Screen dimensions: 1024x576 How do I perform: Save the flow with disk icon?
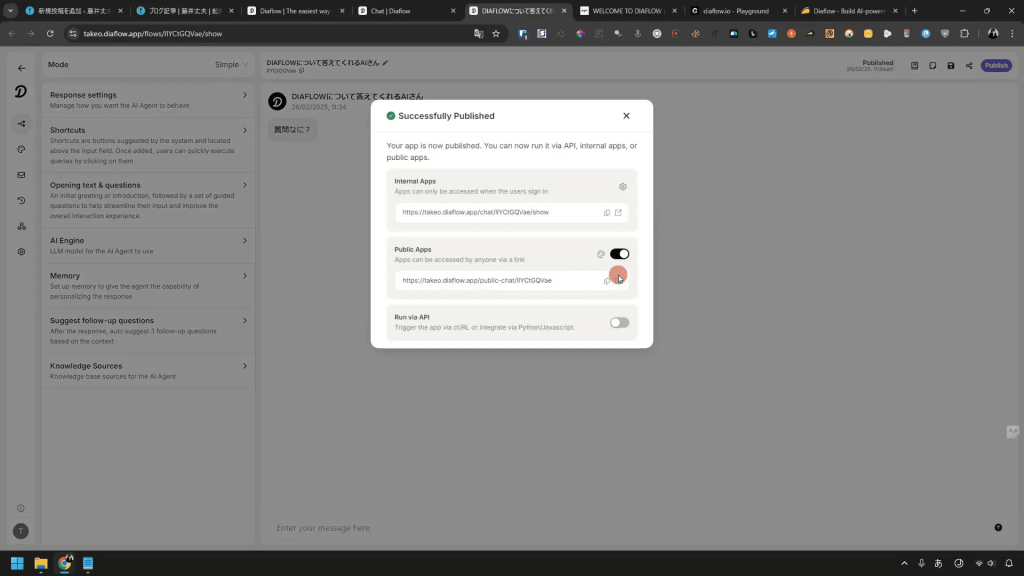(x=951, y=65)
